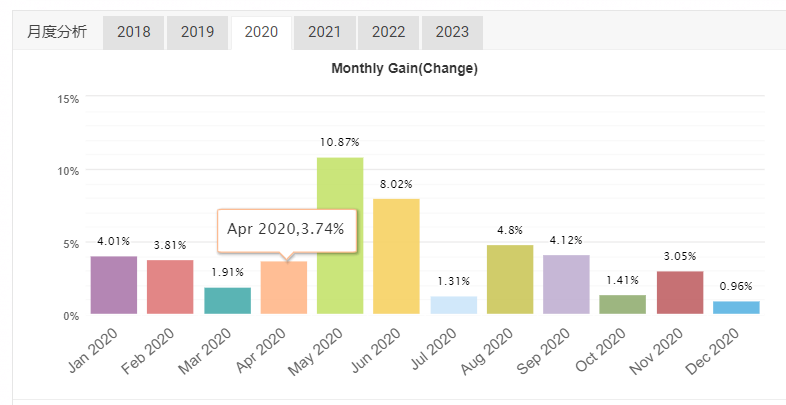
Task: Click the 月度分析 label
Action: tap(57, 32)
